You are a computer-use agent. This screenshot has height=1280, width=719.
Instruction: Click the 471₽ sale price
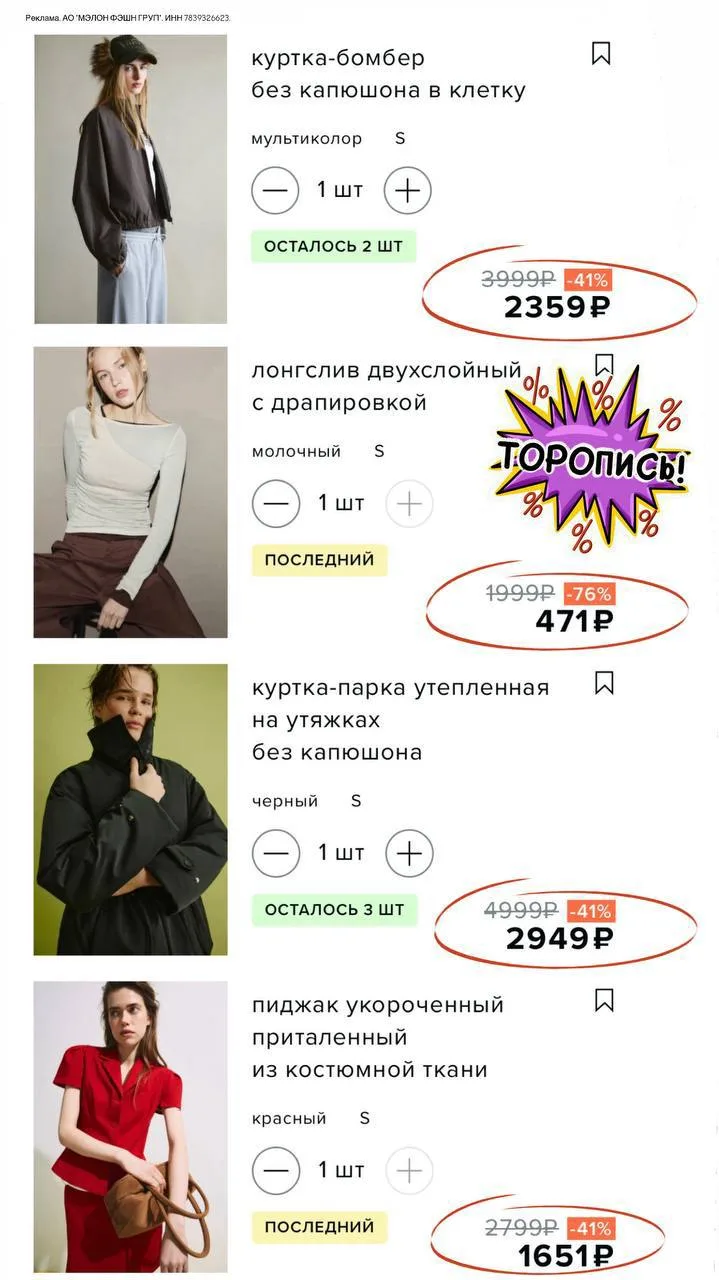(574, 621)
